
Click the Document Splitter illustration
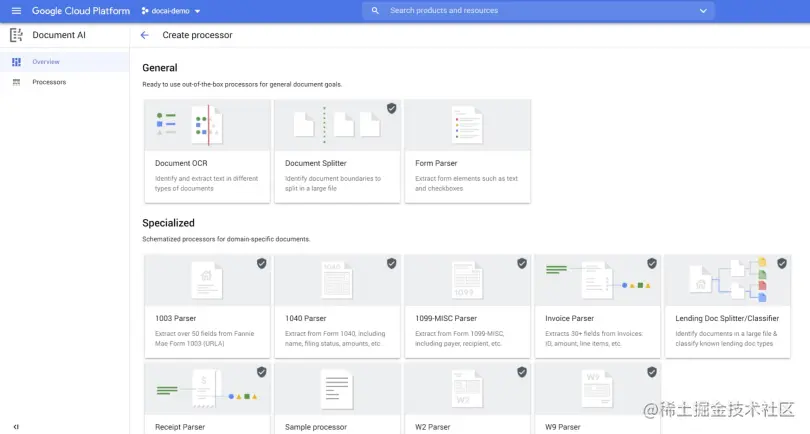point(337,125)
